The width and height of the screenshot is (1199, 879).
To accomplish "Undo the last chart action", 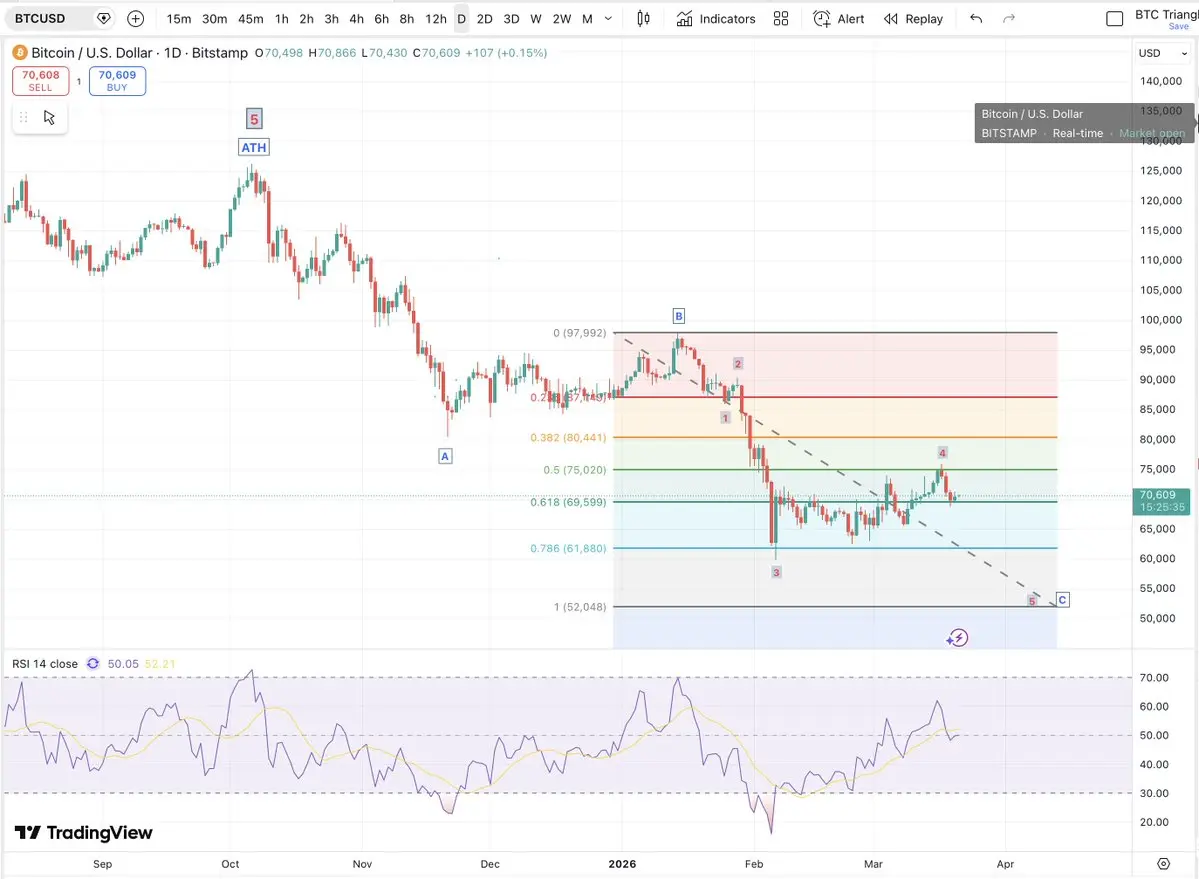I will (976, 18).
